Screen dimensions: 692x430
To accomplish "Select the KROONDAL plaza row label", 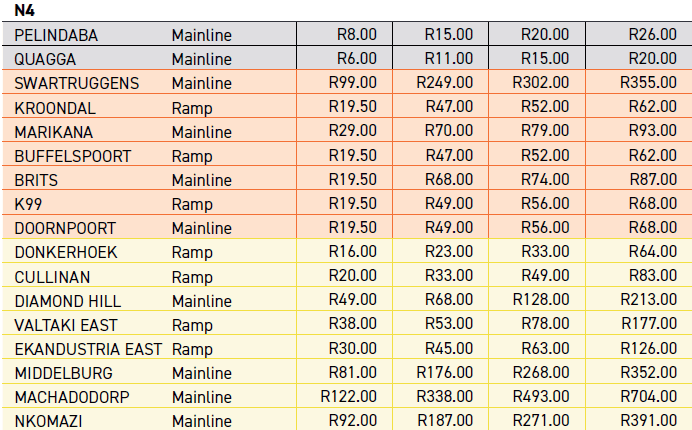I will click(56, 107).
